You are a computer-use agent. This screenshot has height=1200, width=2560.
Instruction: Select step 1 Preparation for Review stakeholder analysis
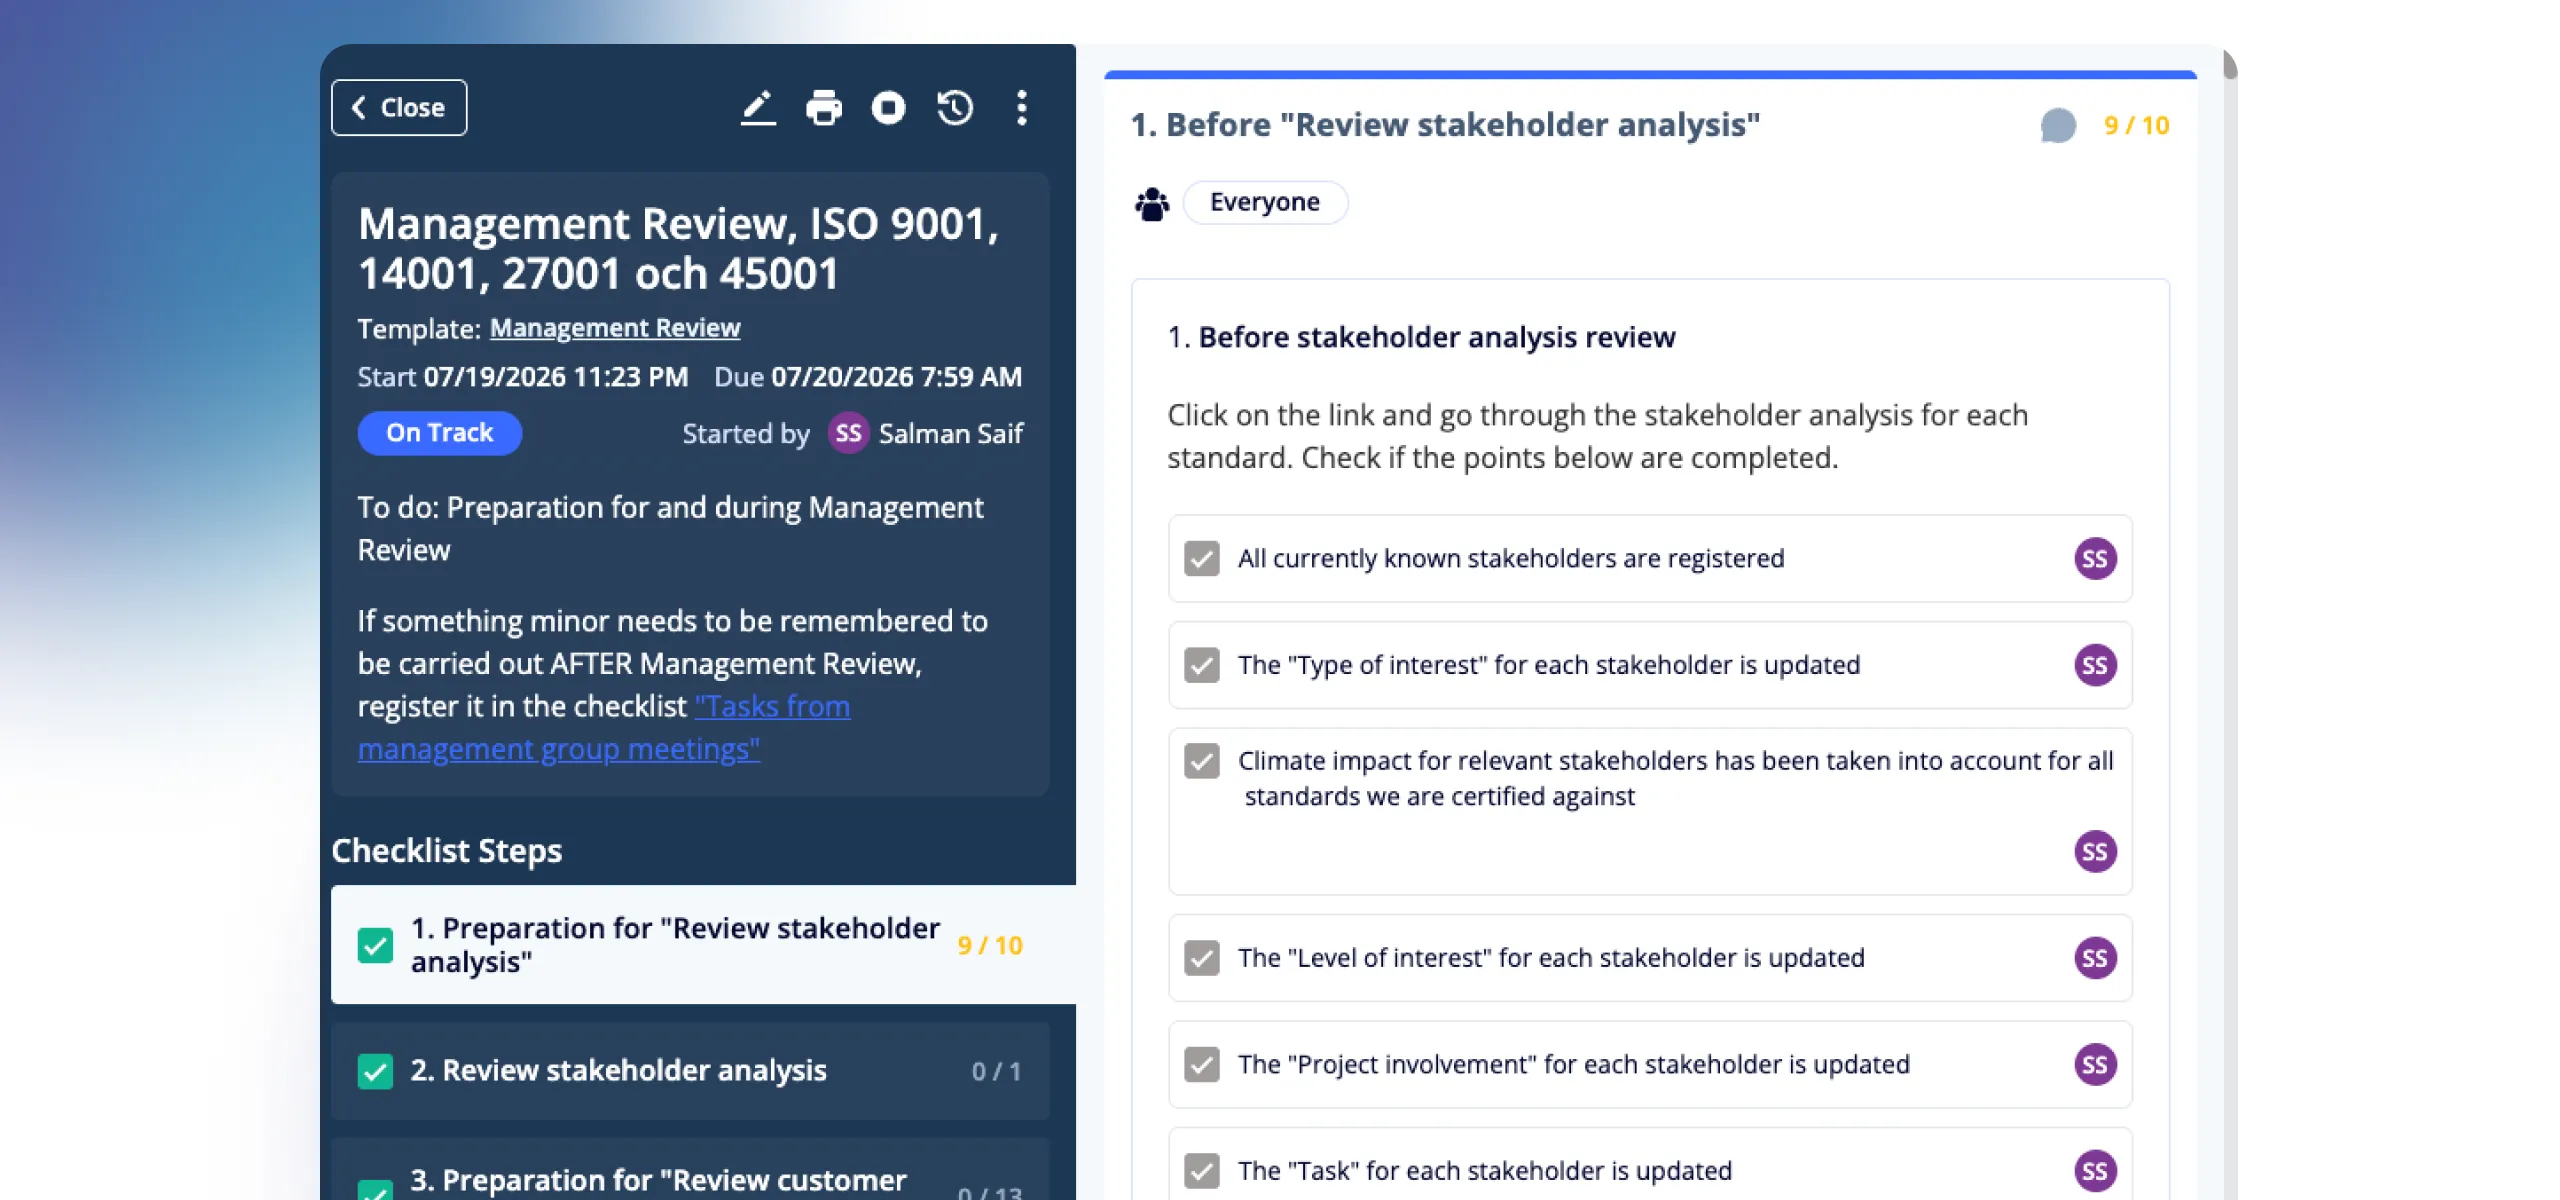pyautogui.click(x=703, y=944)
